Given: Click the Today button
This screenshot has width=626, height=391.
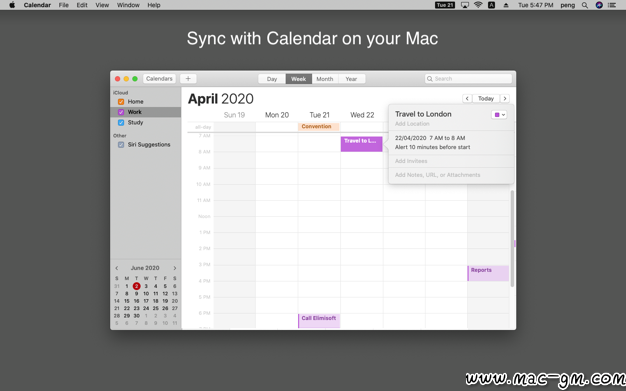Looking at the screenshot, I should click(x=486, y=99).
